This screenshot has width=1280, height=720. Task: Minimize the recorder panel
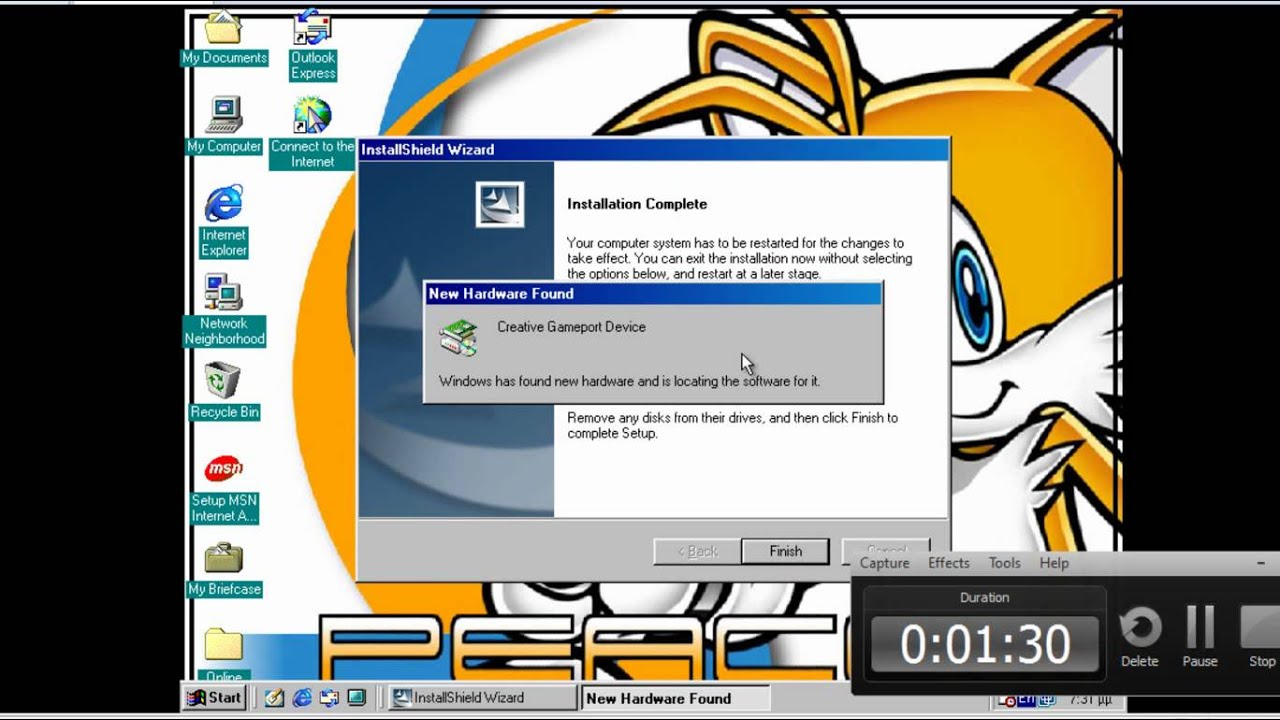pyautogui.click(x=1261, y=563)
